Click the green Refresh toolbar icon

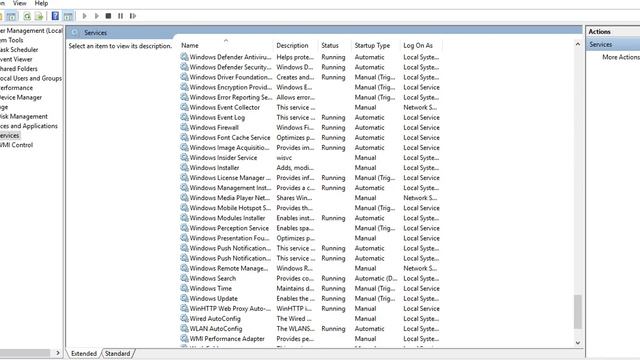point(27,16)
